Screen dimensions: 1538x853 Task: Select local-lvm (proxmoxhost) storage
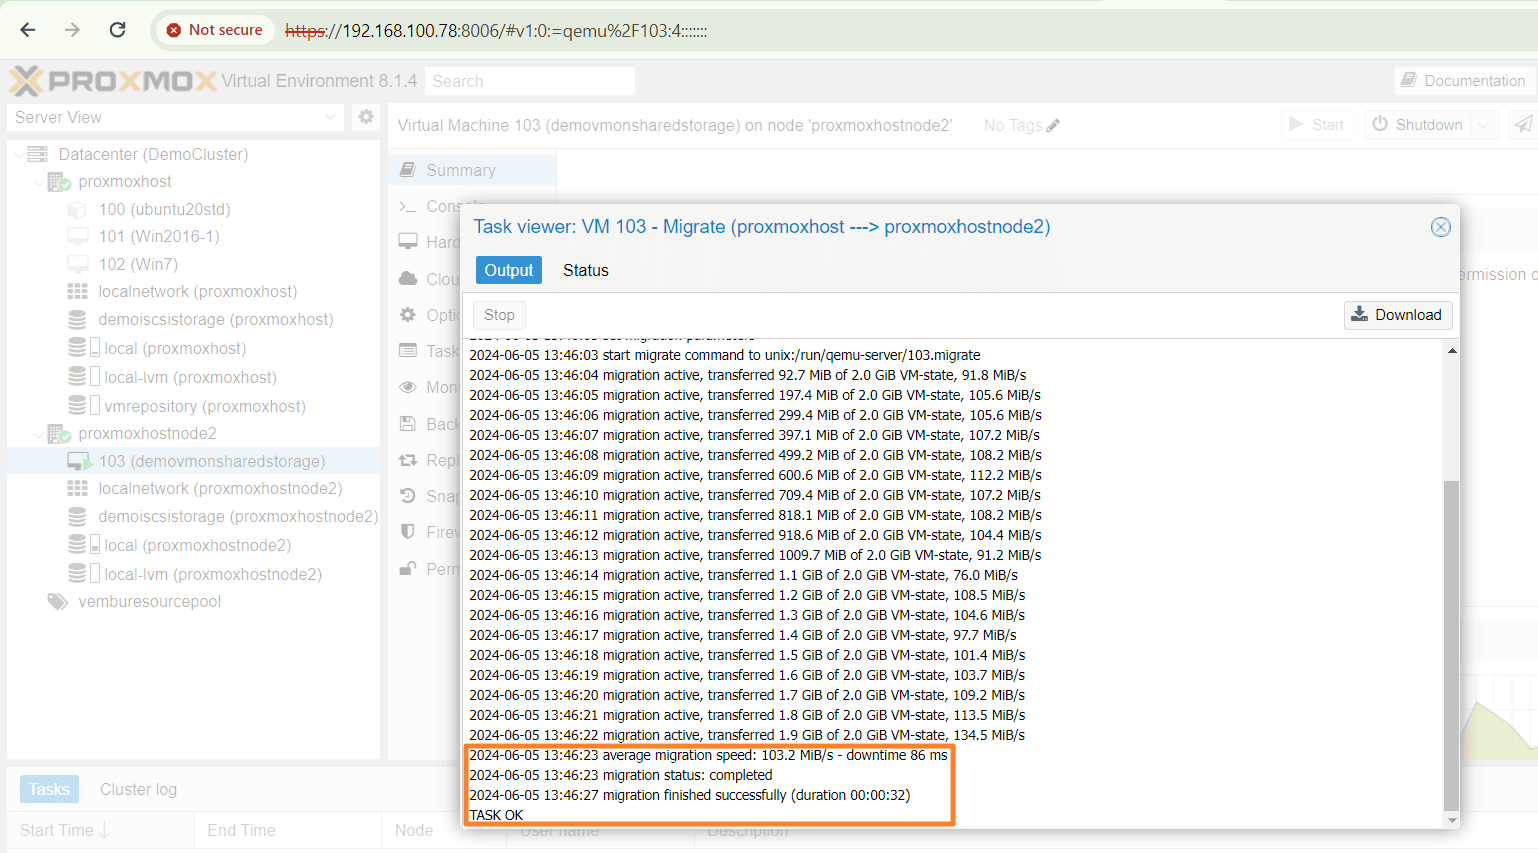coord(190,377)
